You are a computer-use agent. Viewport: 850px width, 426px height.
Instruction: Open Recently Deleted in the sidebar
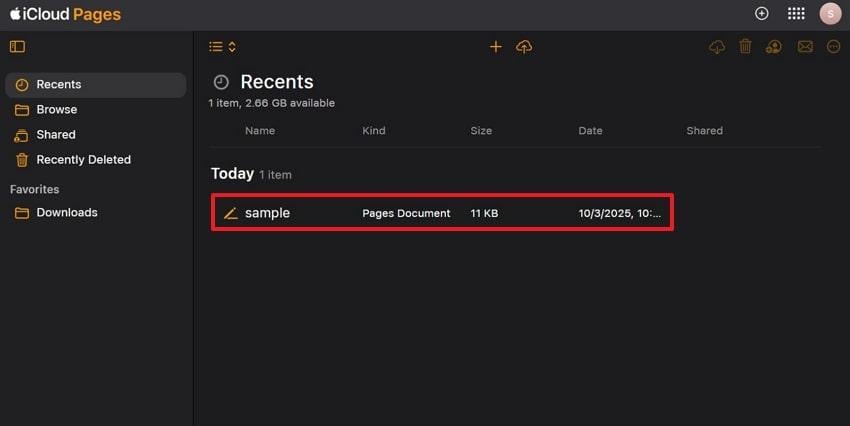[x=83, y=160]
